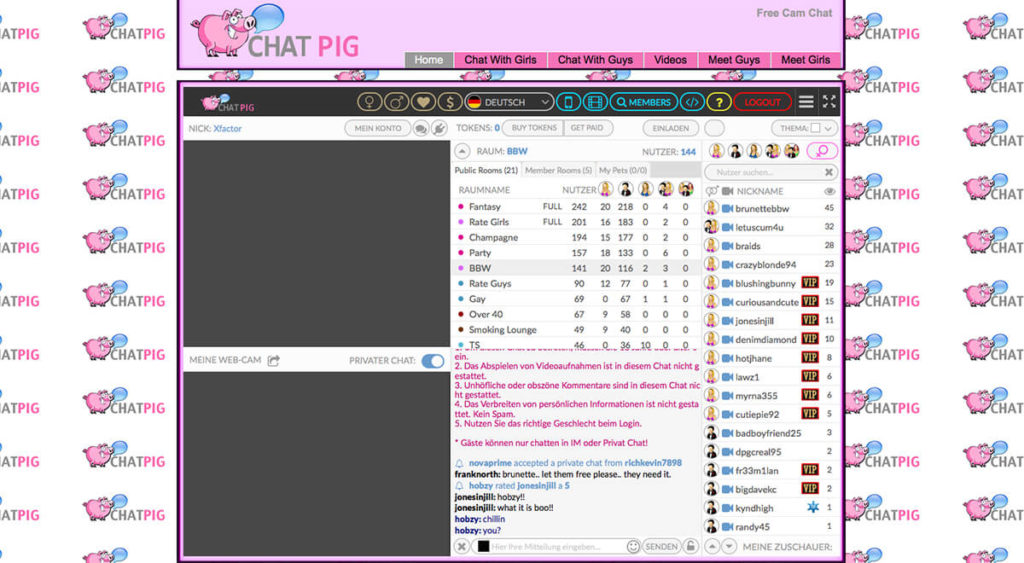This screenshot has height=563, width=1024.
Task: Click the share icon next to Meine Web-Cam
Action: [x=274, y=361]
